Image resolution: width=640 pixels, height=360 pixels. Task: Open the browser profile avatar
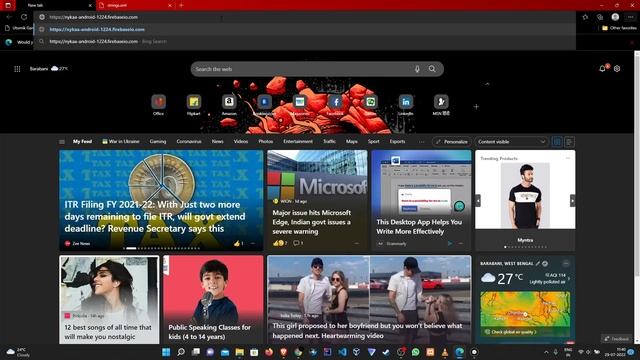(x=615, y=17)
